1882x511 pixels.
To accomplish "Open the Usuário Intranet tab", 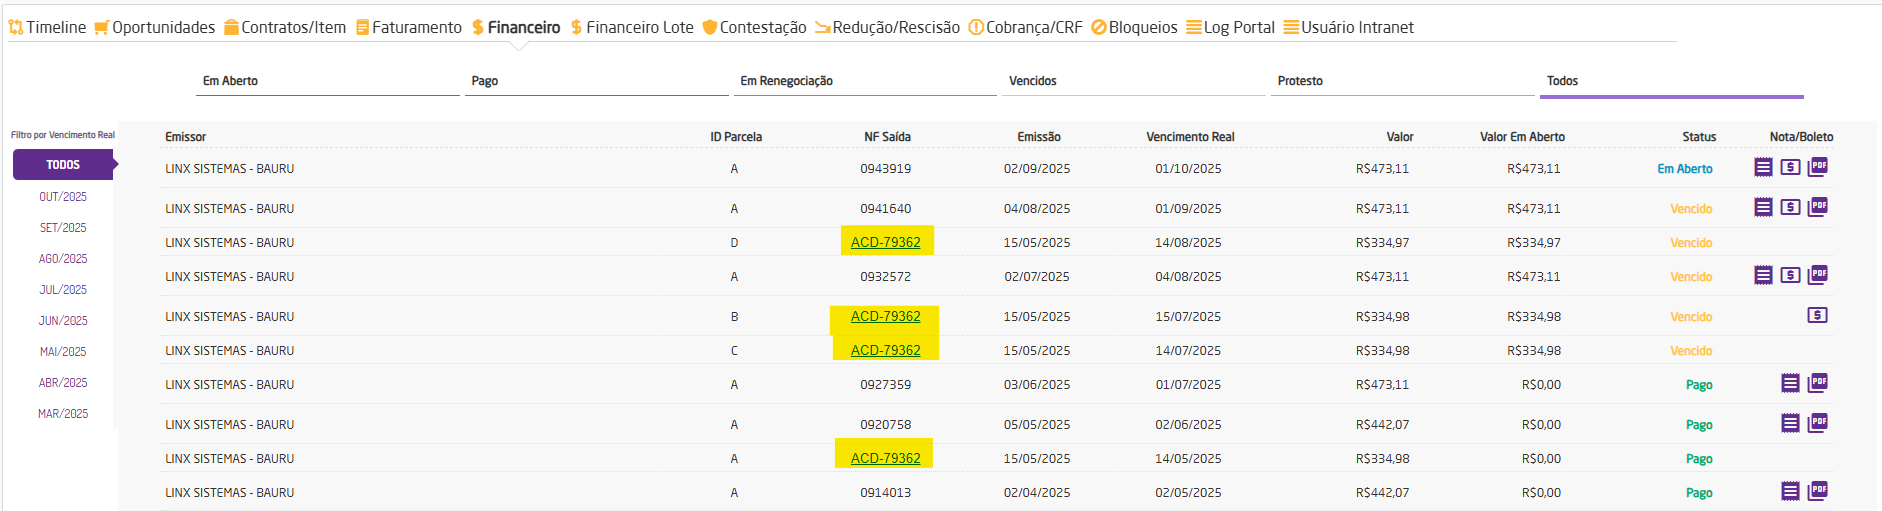I will coord(1348,27).
